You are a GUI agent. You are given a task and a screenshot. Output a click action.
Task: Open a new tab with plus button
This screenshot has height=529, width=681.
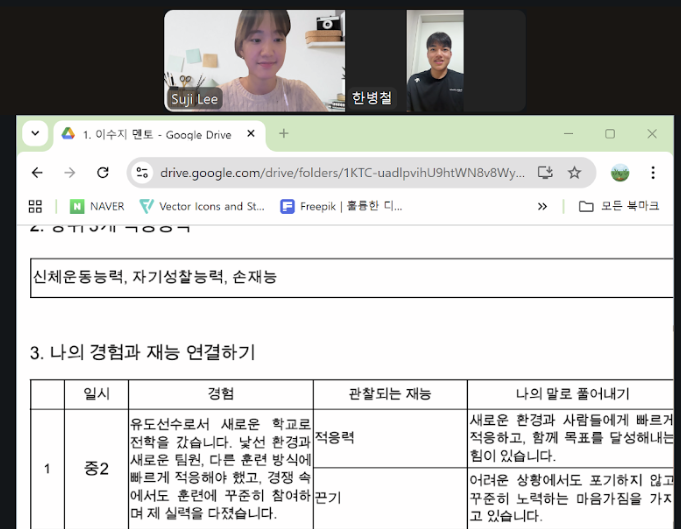284,133
